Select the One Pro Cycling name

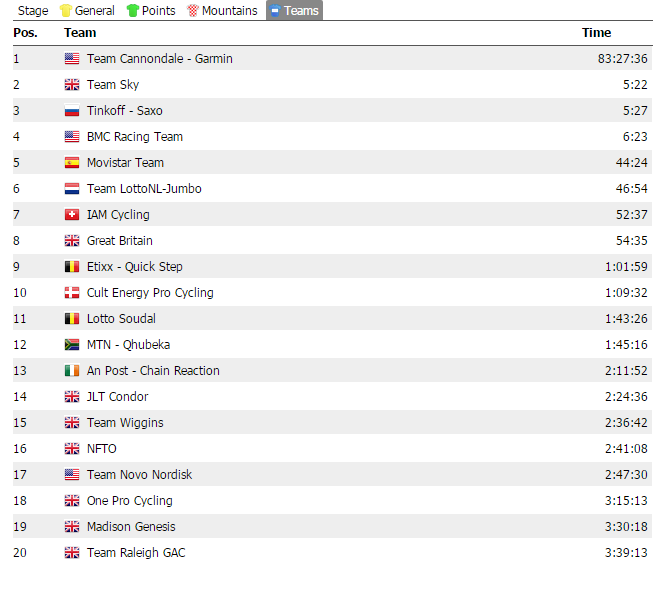click(x=130, y=501)
